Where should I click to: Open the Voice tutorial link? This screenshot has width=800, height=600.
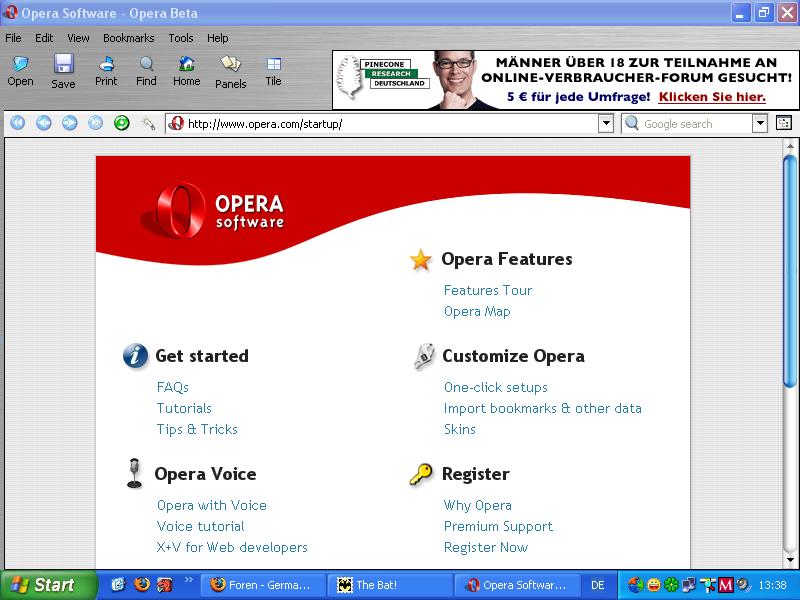201,526
